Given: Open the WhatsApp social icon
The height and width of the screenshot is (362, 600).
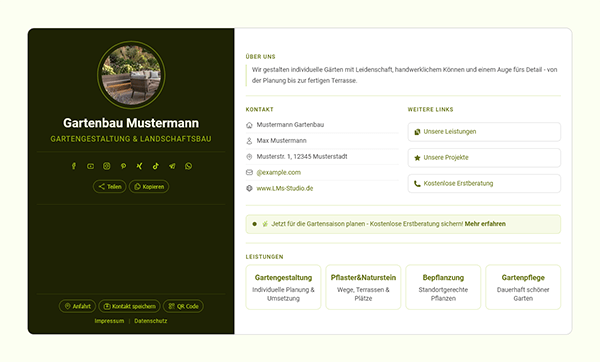Looking at the screenshot, I should tap(188, 166).
